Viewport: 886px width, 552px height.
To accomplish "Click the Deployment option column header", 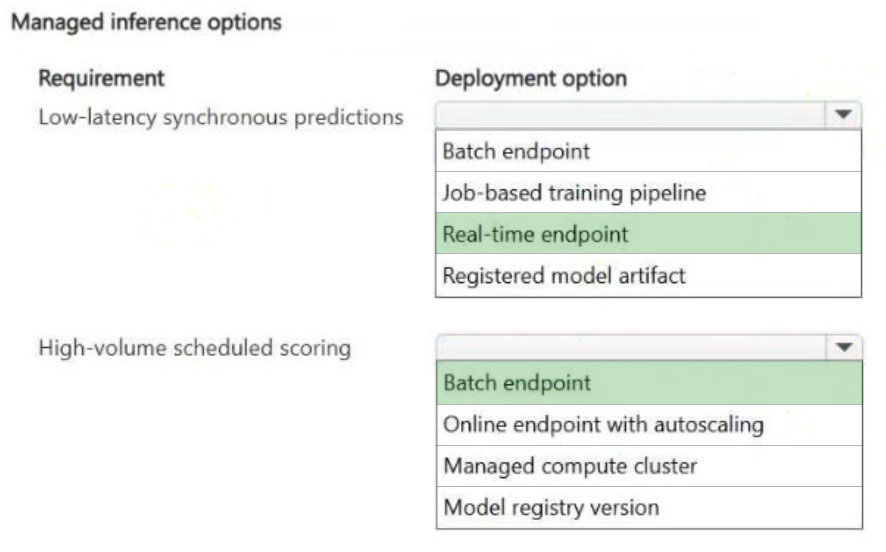I will pos(531,79).
